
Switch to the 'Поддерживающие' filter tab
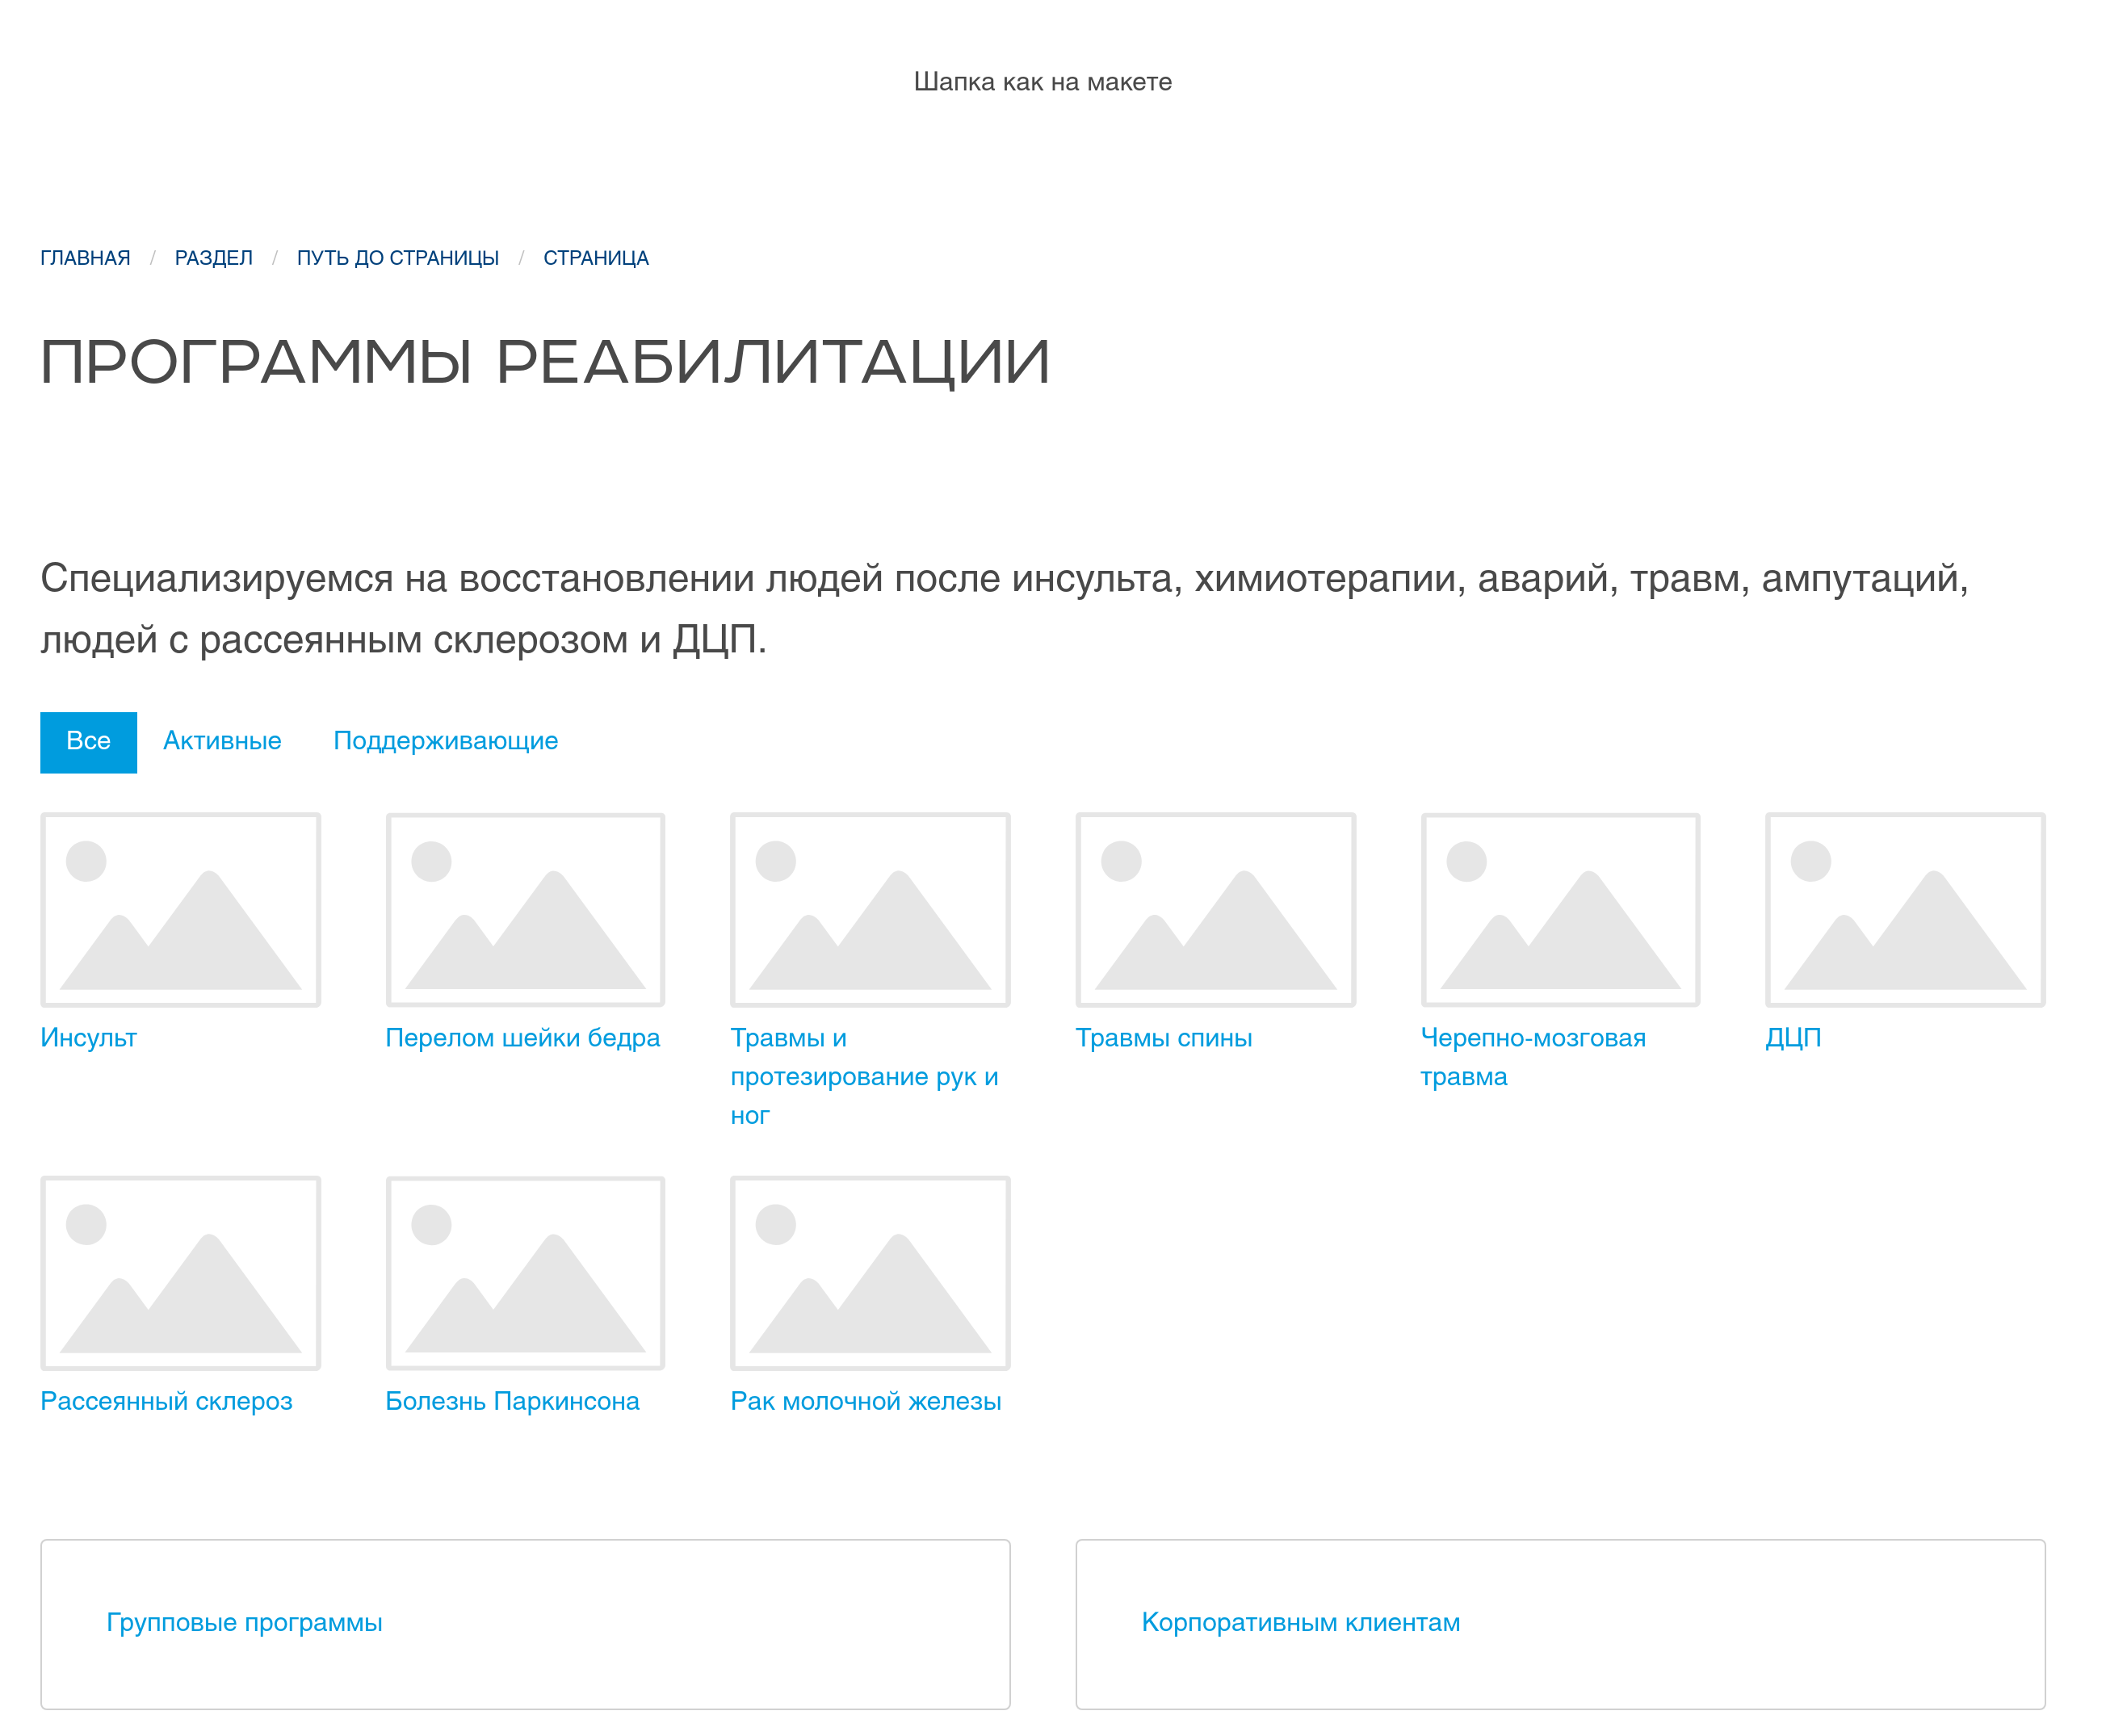pos(446,741)
